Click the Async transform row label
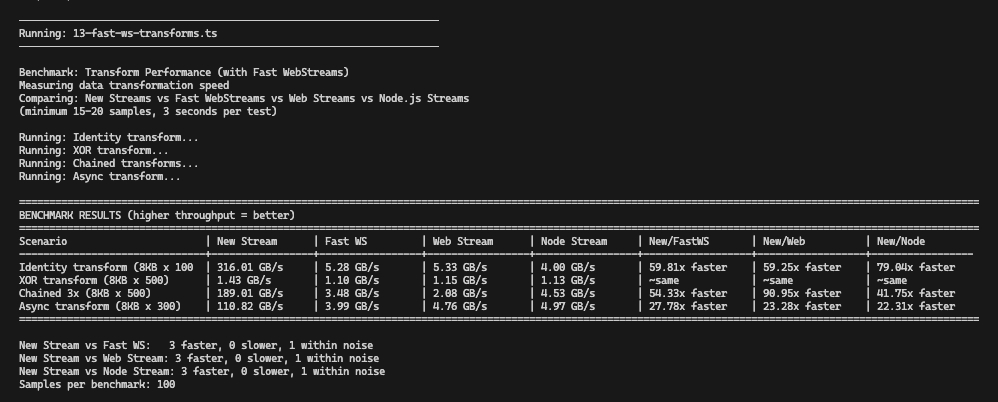This screenshot has height=402, width=998. [x=106, y=307]
